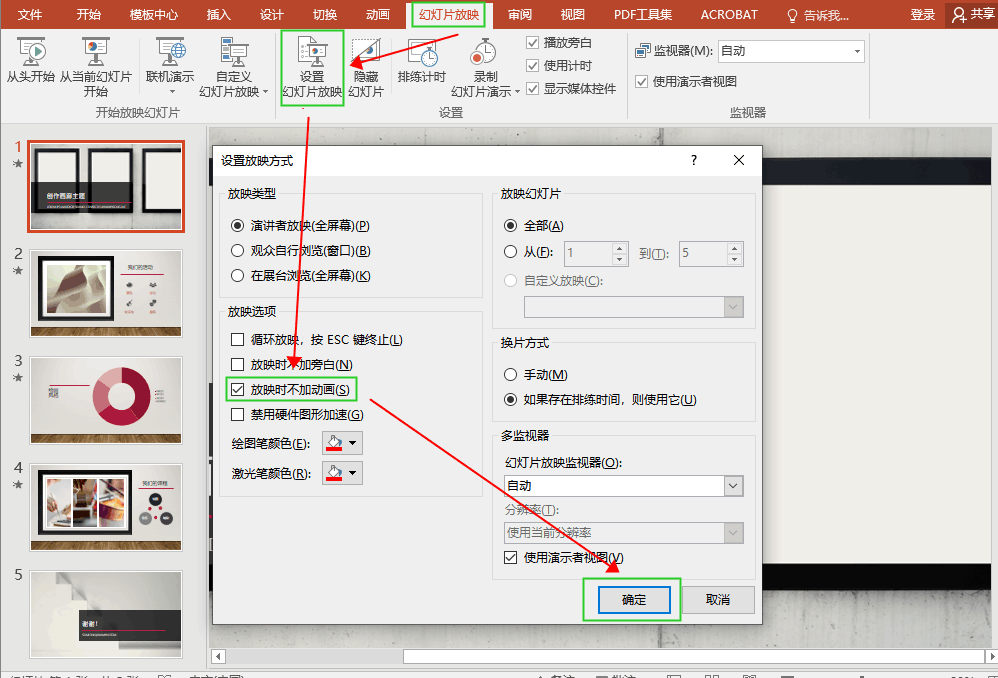This screenshot has height=678, width=998.
Task: Open 绘图笔颜色 dropdown arrow
Action: tap(353, 442)
